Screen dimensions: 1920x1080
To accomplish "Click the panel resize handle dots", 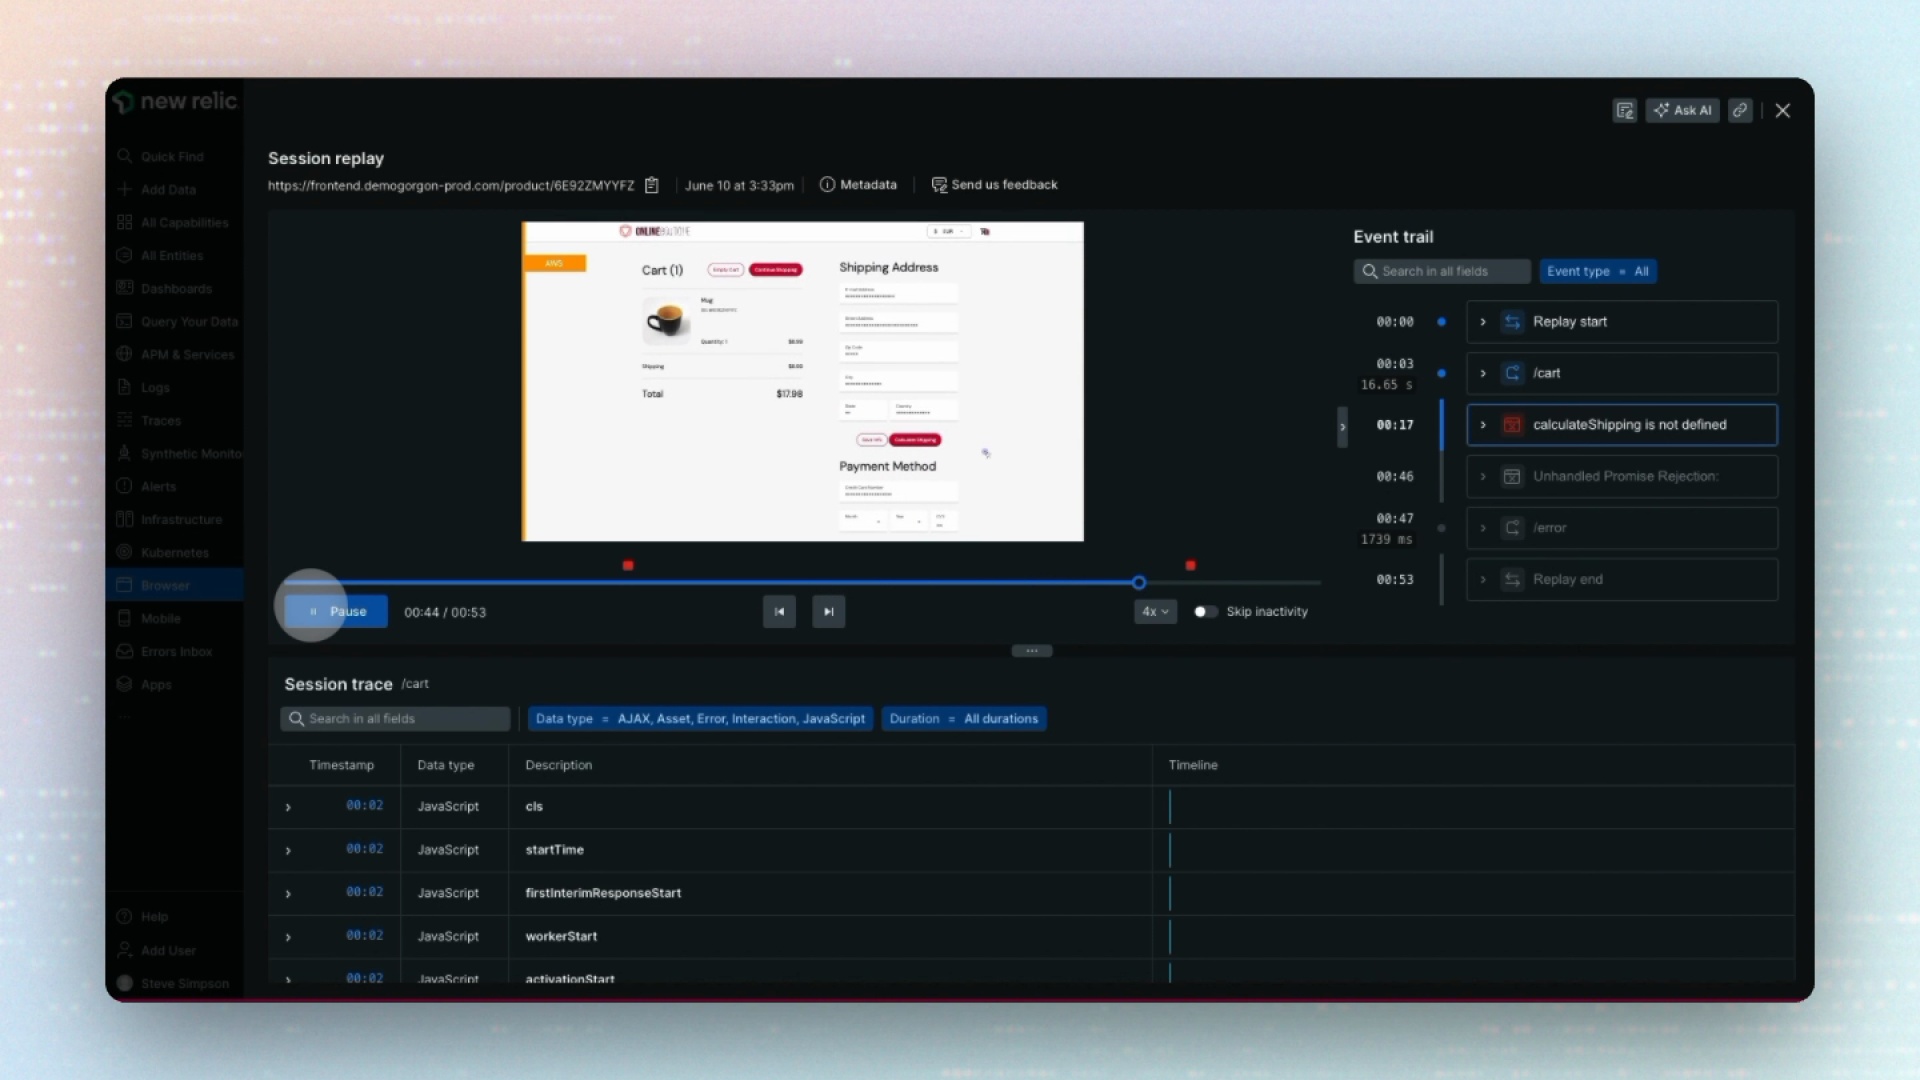I will pos(1031,651).
